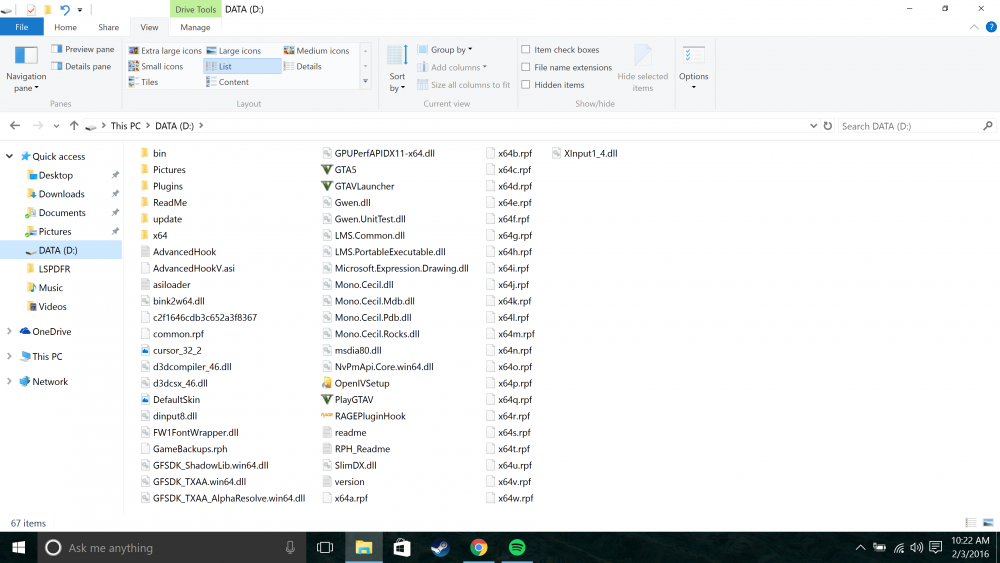Open the Add columns dropdown

coord(453,67)
